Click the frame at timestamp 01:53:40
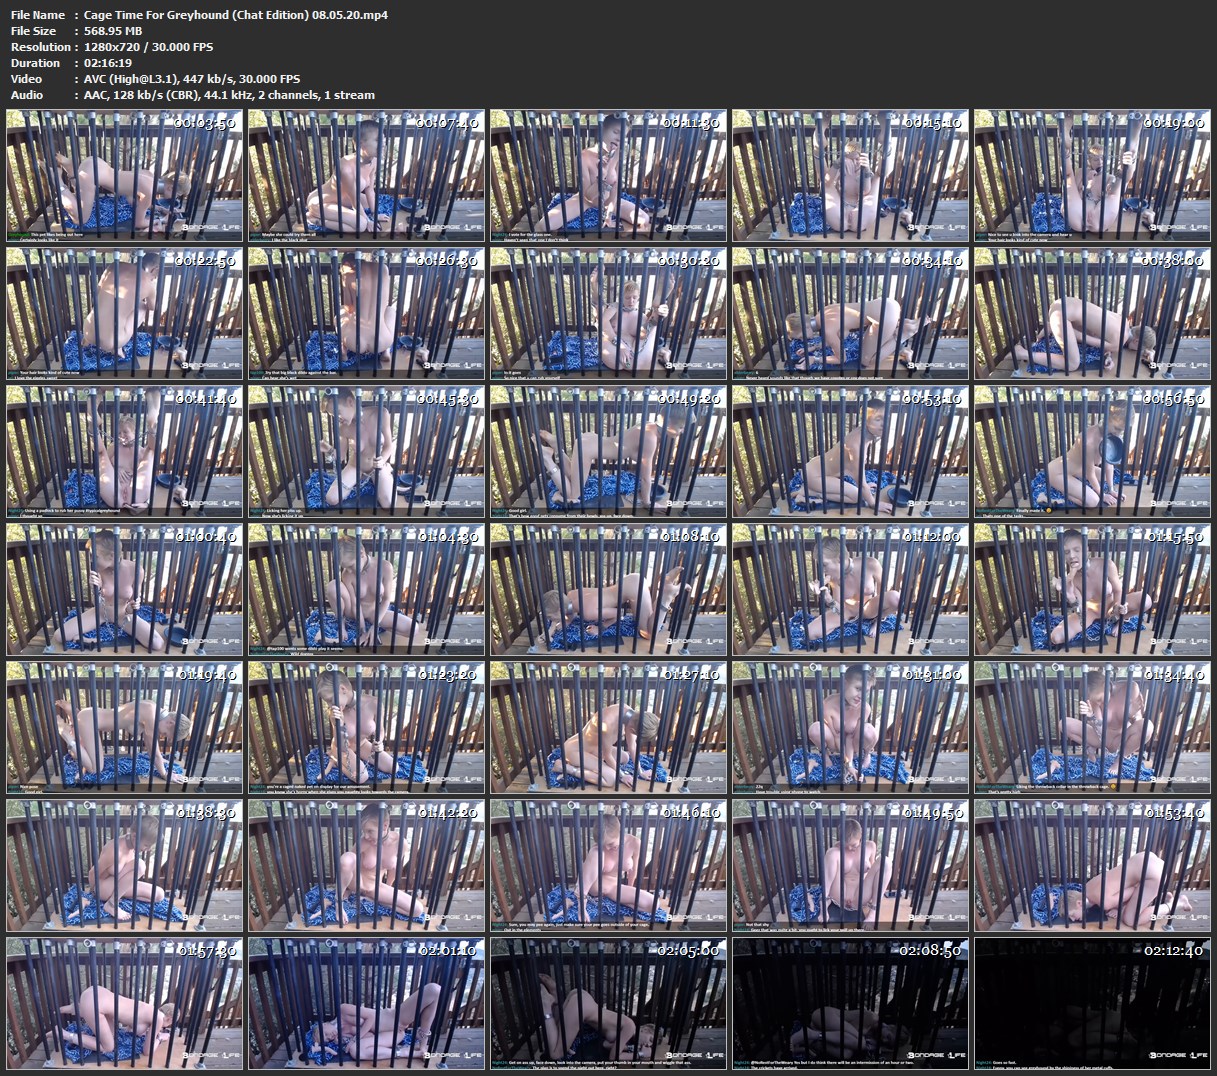The height and width of the screenshot is (1076, 1217). (1092, 865)
